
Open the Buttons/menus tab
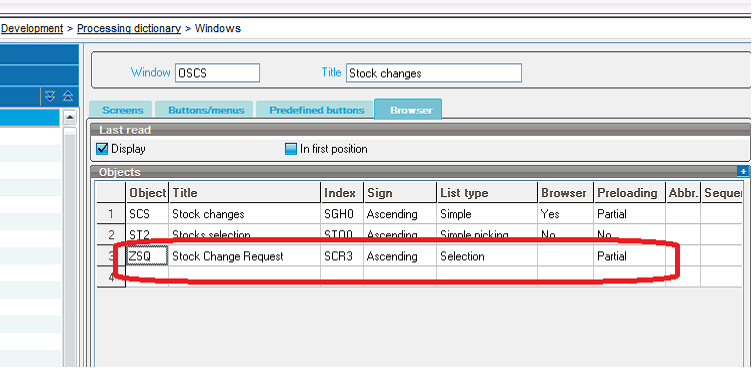[206, 110]
